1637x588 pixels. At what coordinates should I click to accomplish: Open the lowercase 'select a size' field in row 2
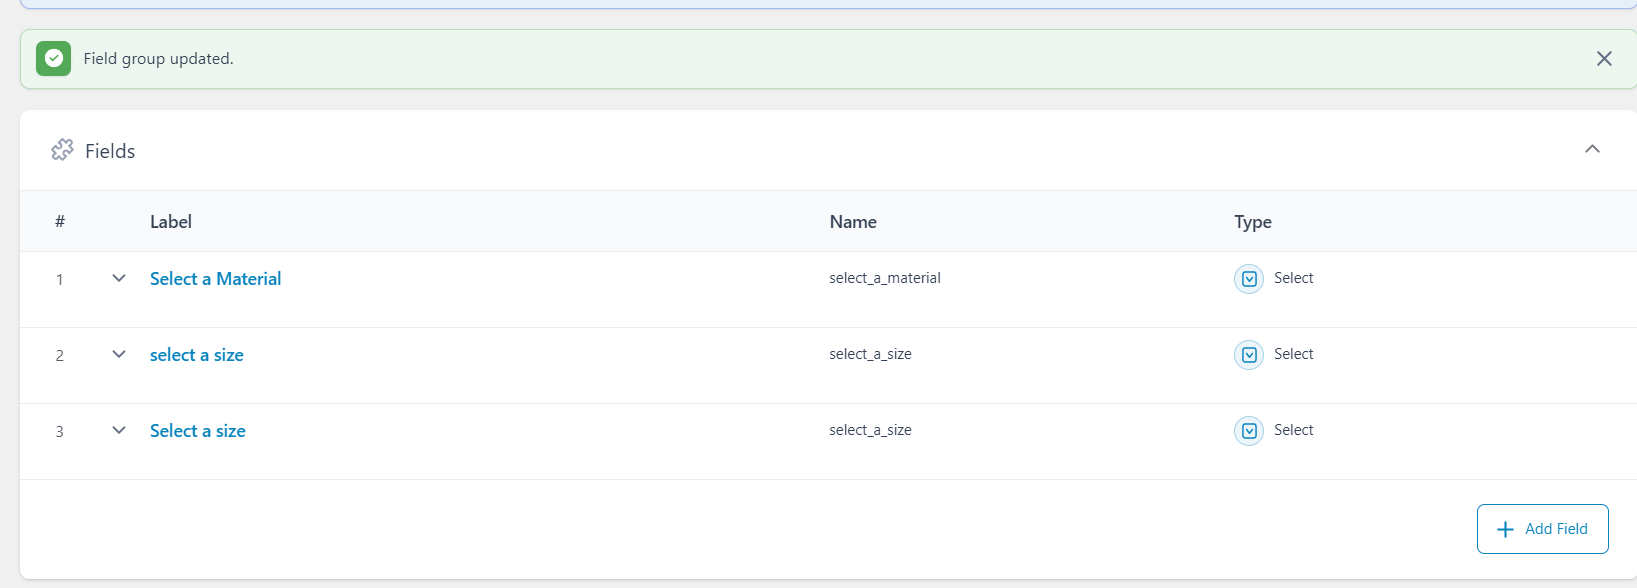(x=197, y=355)
